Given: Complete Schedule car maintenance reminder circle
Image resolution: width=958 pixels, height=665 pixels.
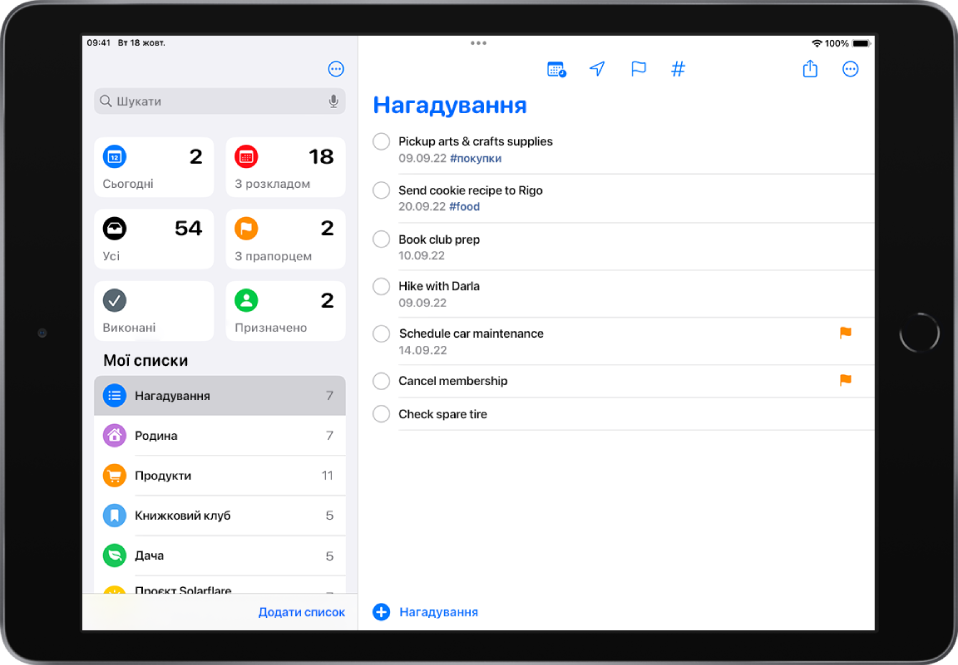Looking at the screenshot, I should [x=381, y=334].
